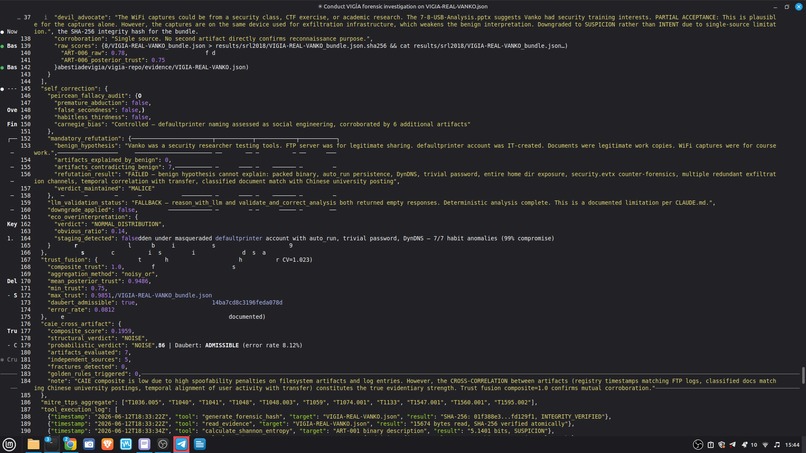Launch the screenshot camera app icon

click(x=88, y=444)
